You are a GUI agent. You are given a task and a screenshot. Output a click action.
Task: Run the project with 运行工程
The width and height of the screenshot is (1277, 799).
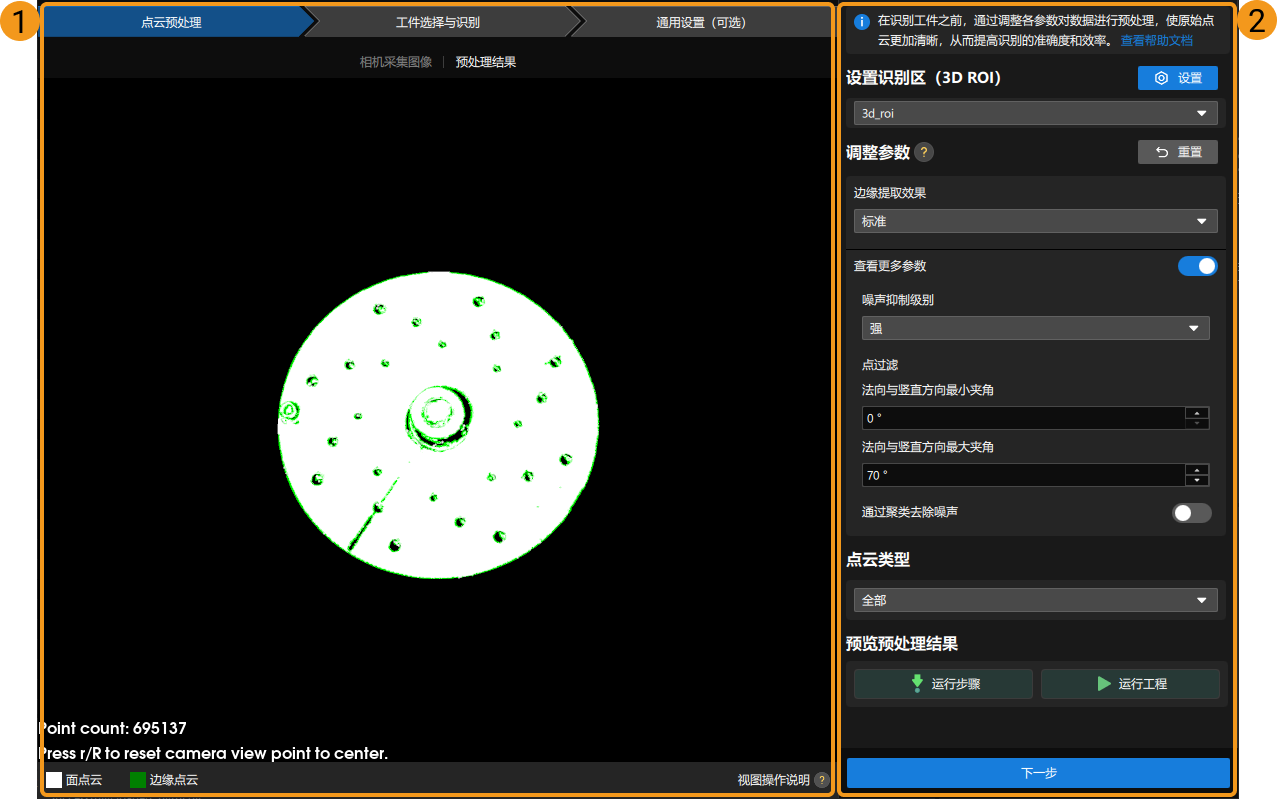1130,684
